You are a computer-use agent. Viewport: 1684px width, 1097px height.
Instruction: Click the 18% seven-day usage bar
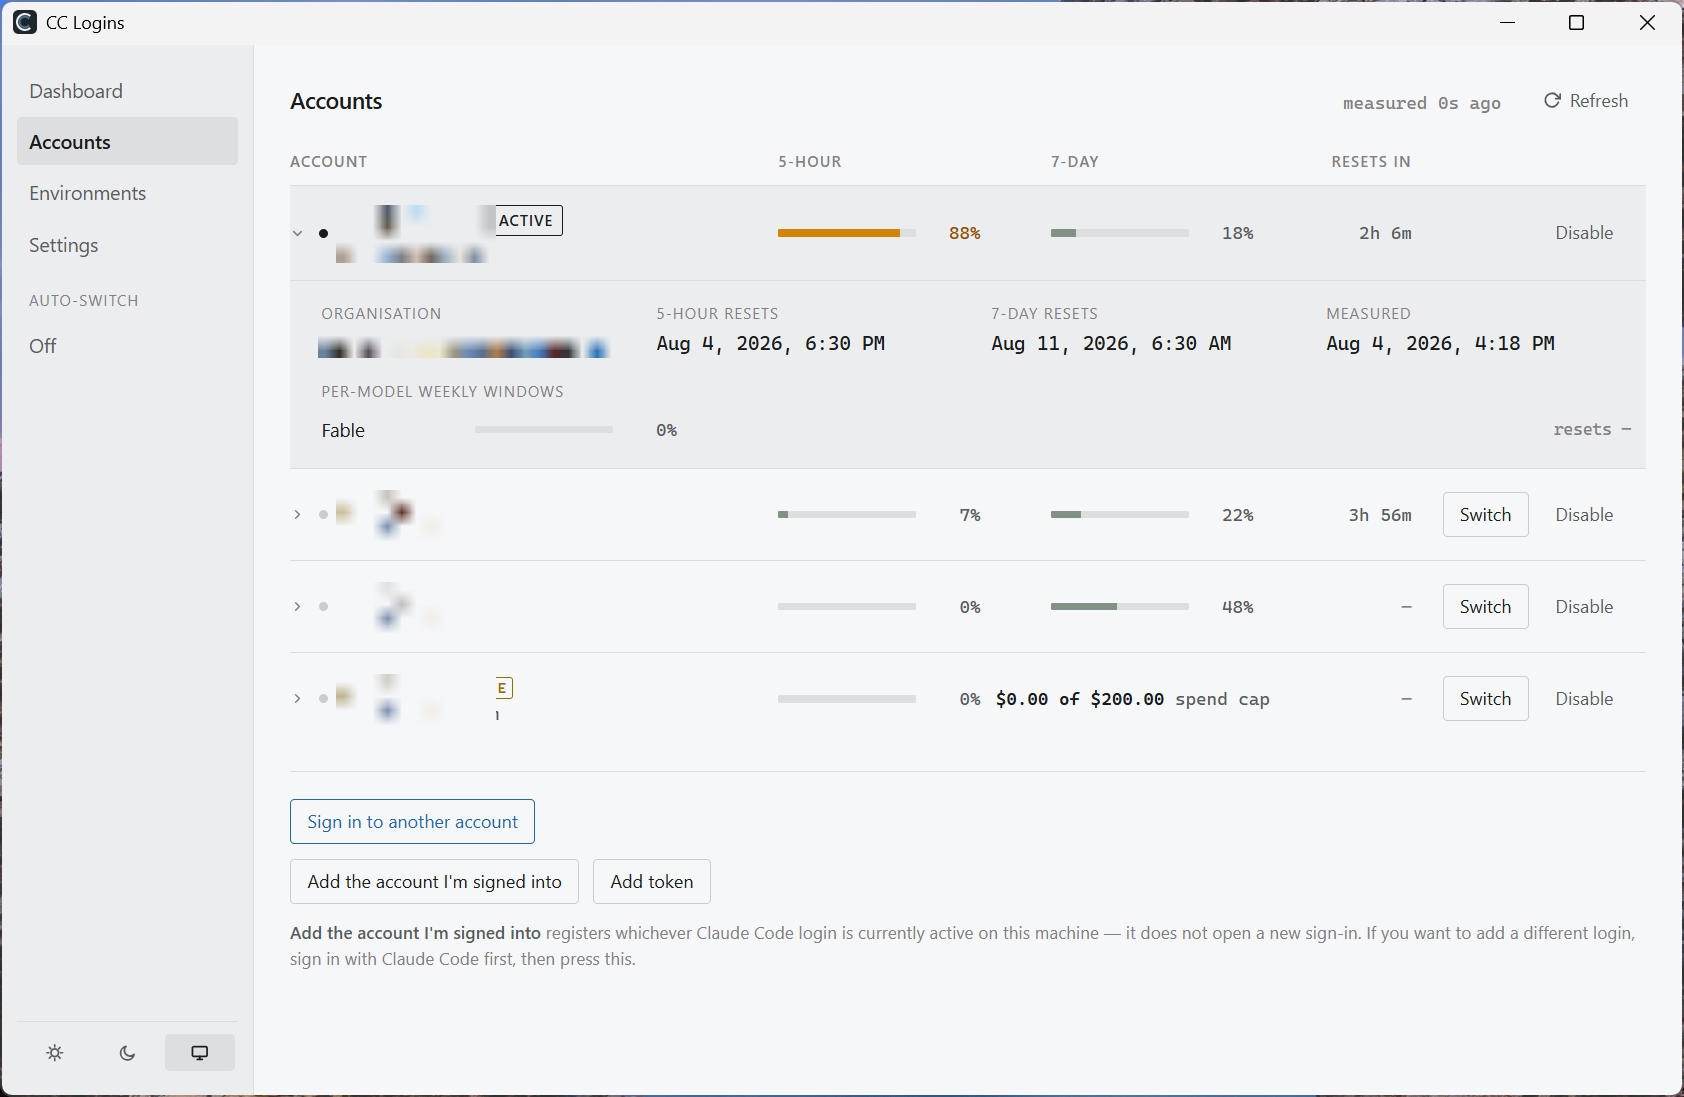1120,233
